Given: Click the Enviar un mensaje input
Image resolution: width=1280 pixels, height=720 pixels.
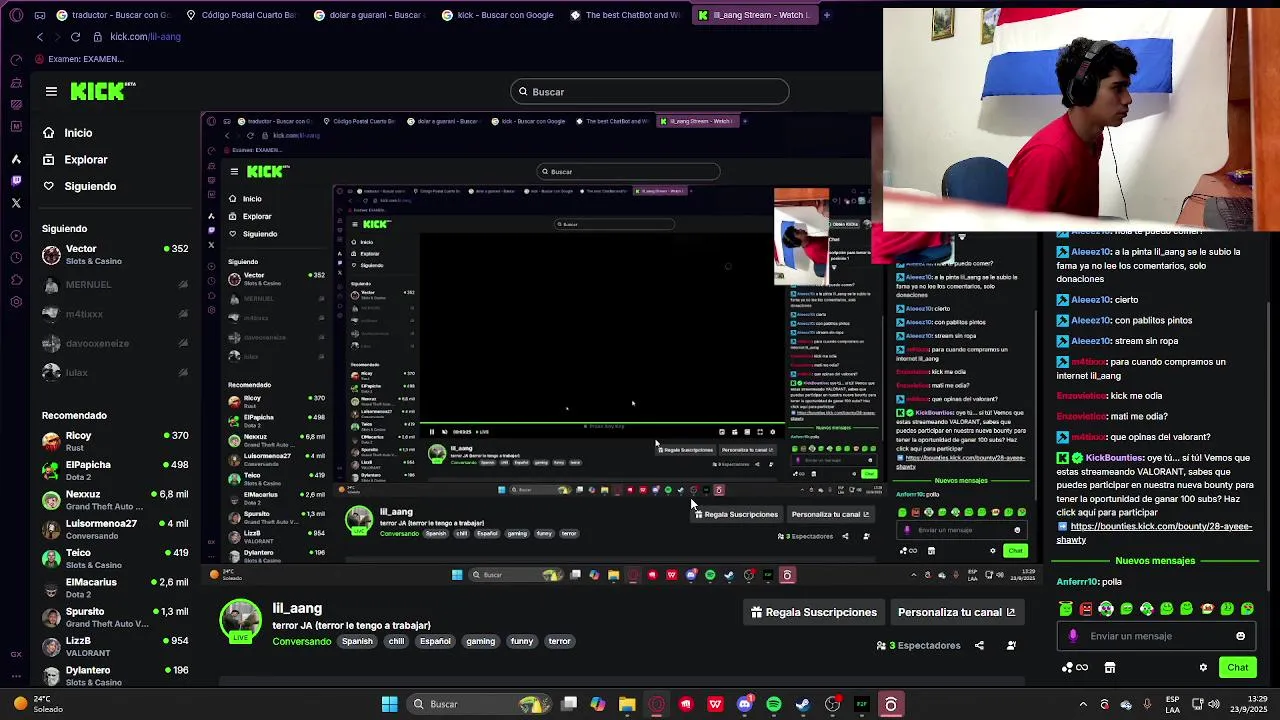Looking at the screenshot, I should (1155, 636).
